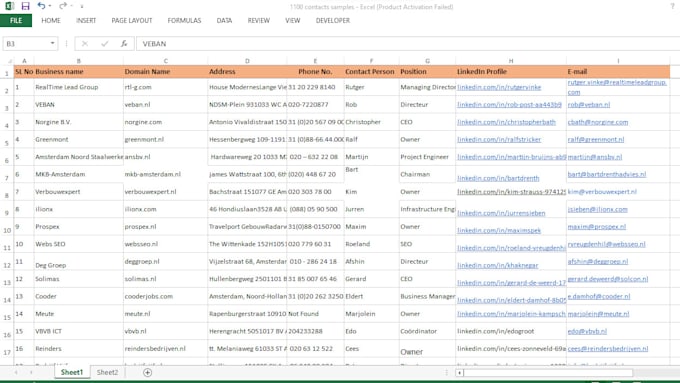Switch to the DATA ribbon tab
Image resolution: width=680 pixels, height=383 pixels.
(224, 20)
